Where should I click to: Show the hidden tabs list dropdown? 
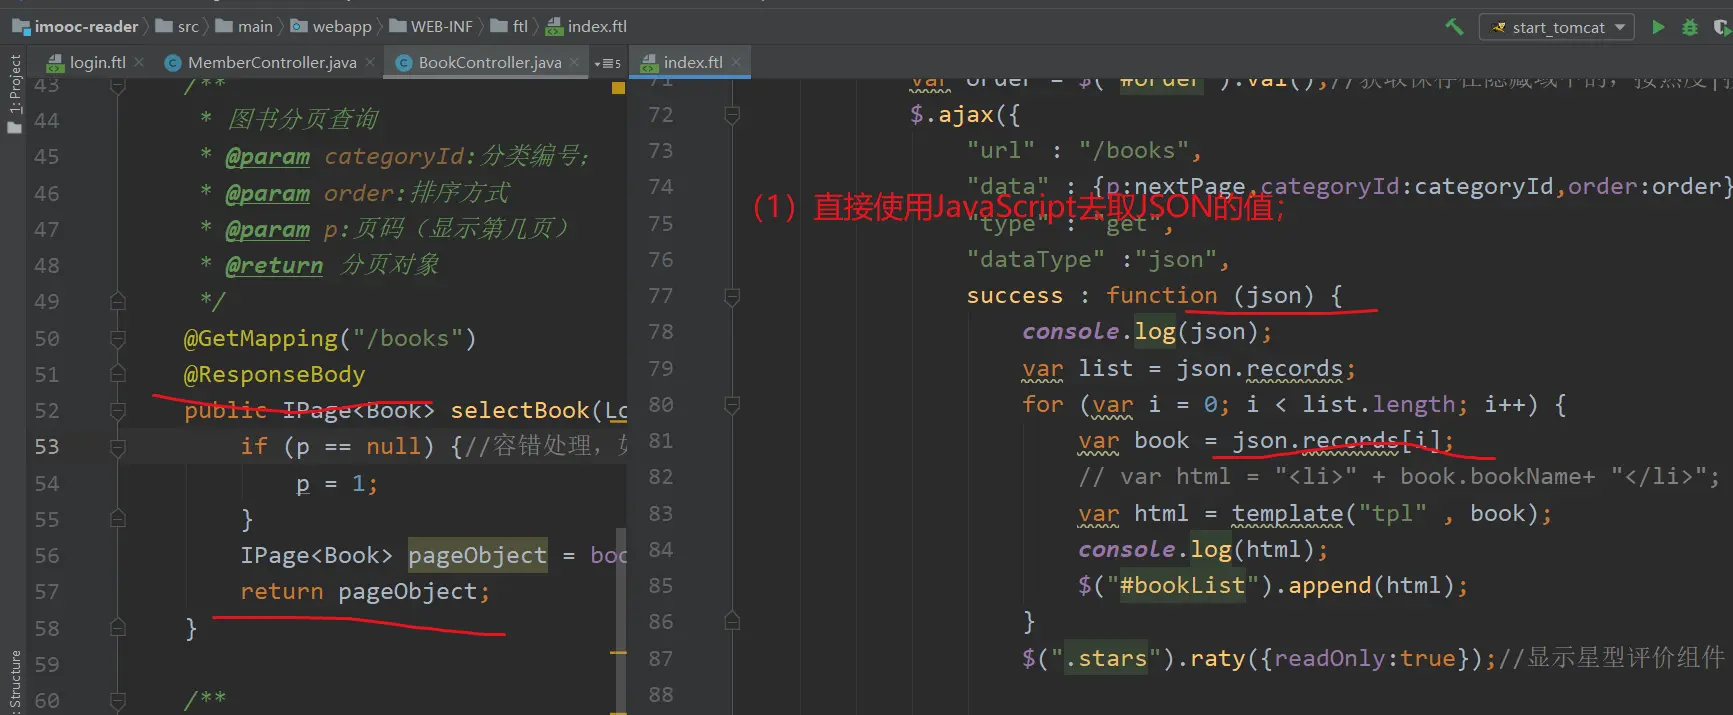click(607, 63)
